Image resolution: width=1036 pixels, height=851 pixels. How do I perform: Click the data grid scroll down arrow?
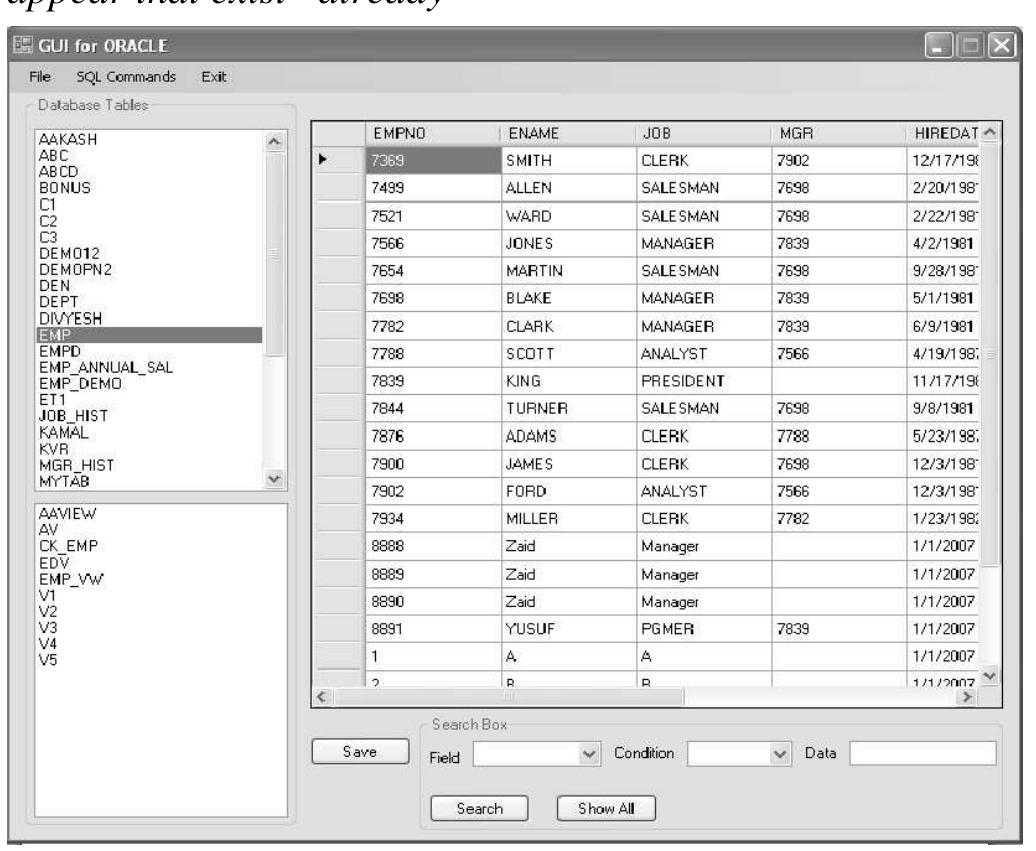click(x=989, y=676)
